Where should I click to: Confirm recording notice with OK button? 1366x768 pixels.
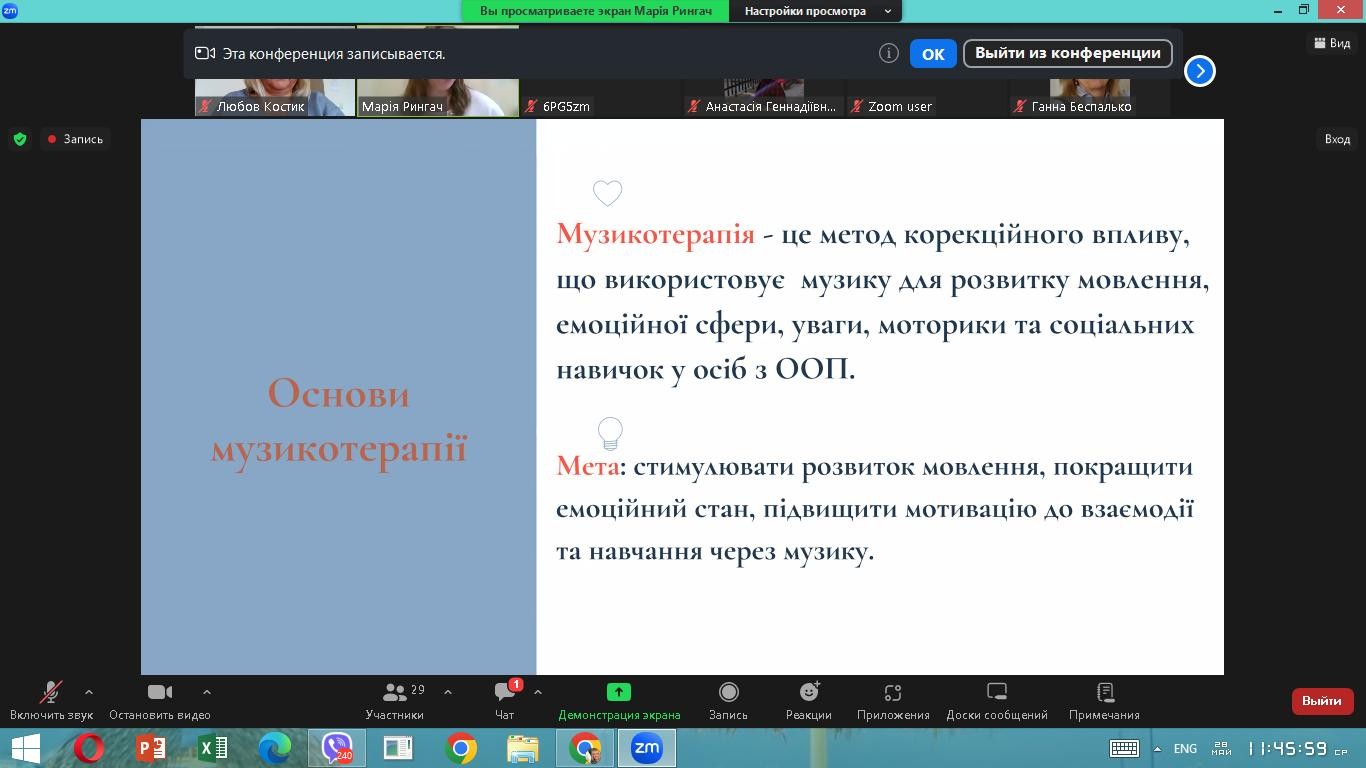933,54
